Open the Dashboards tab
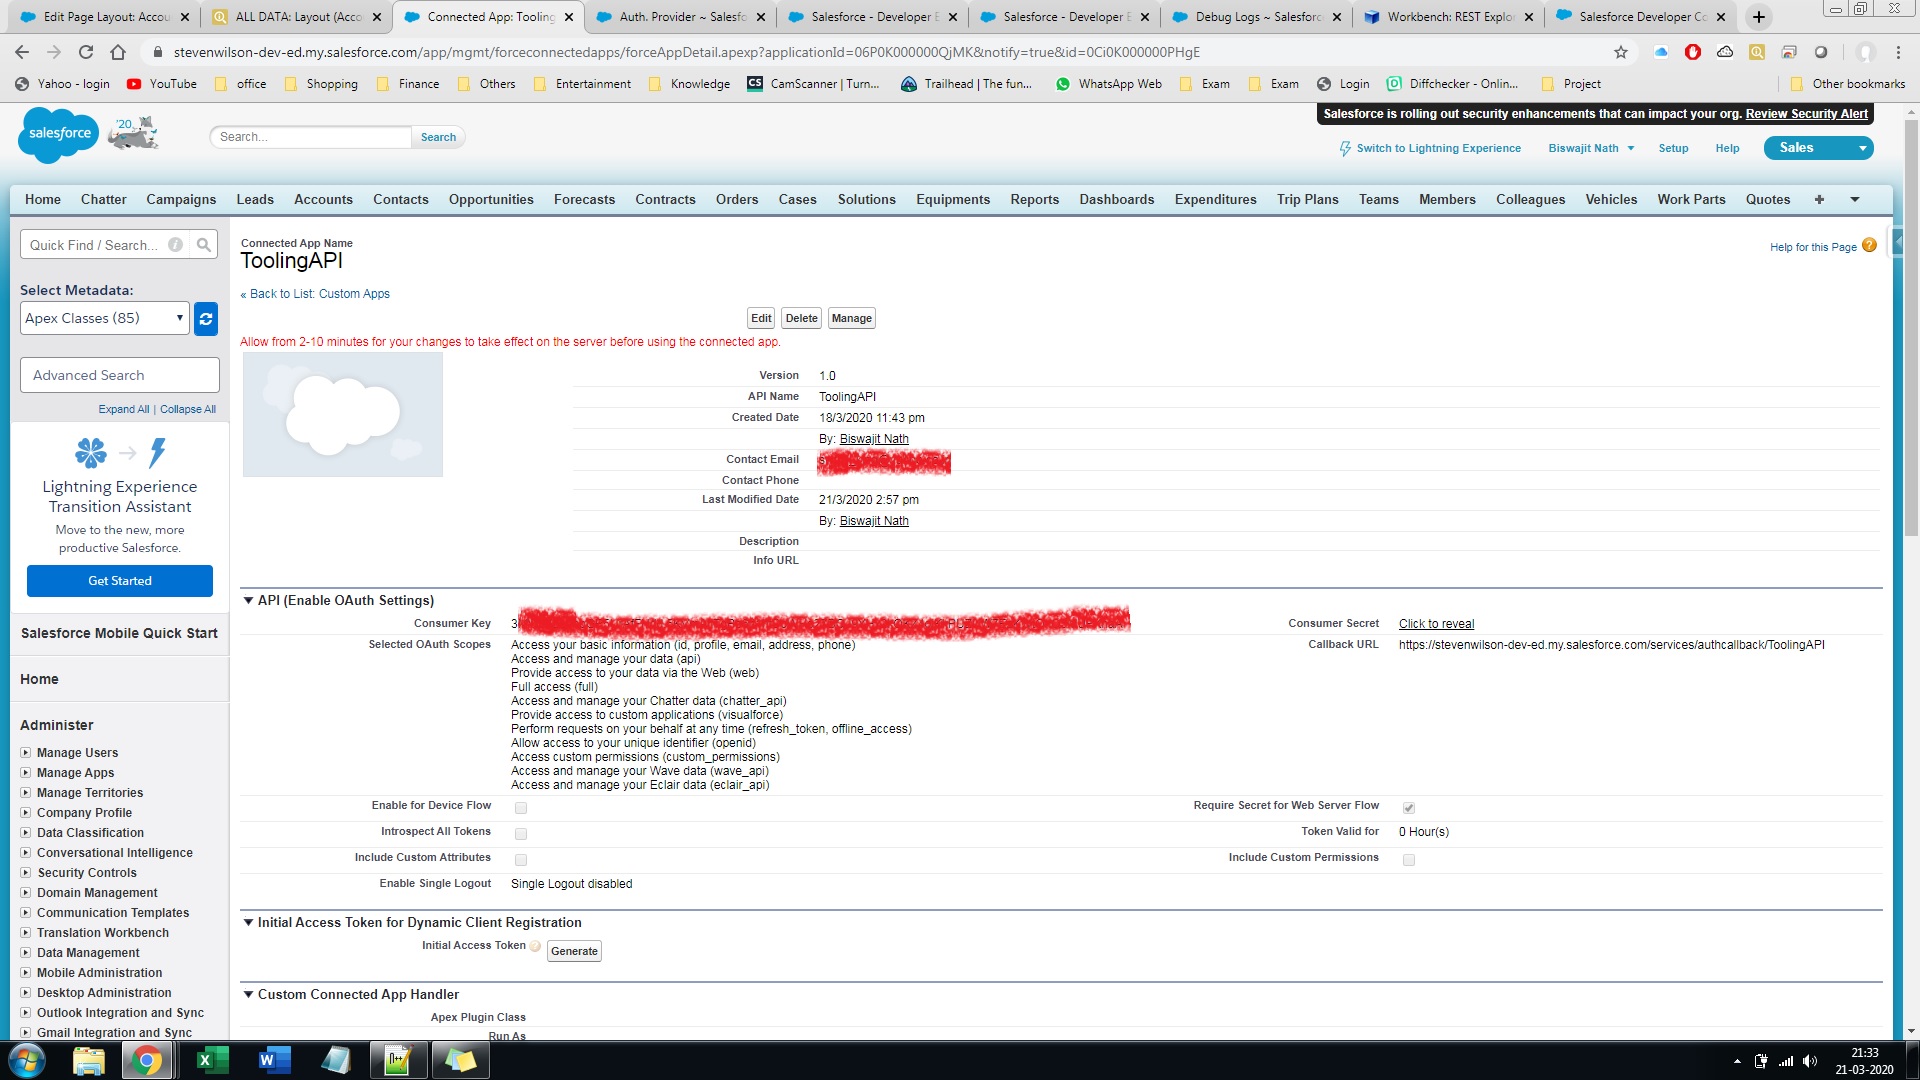 (x=1116, y=200)
